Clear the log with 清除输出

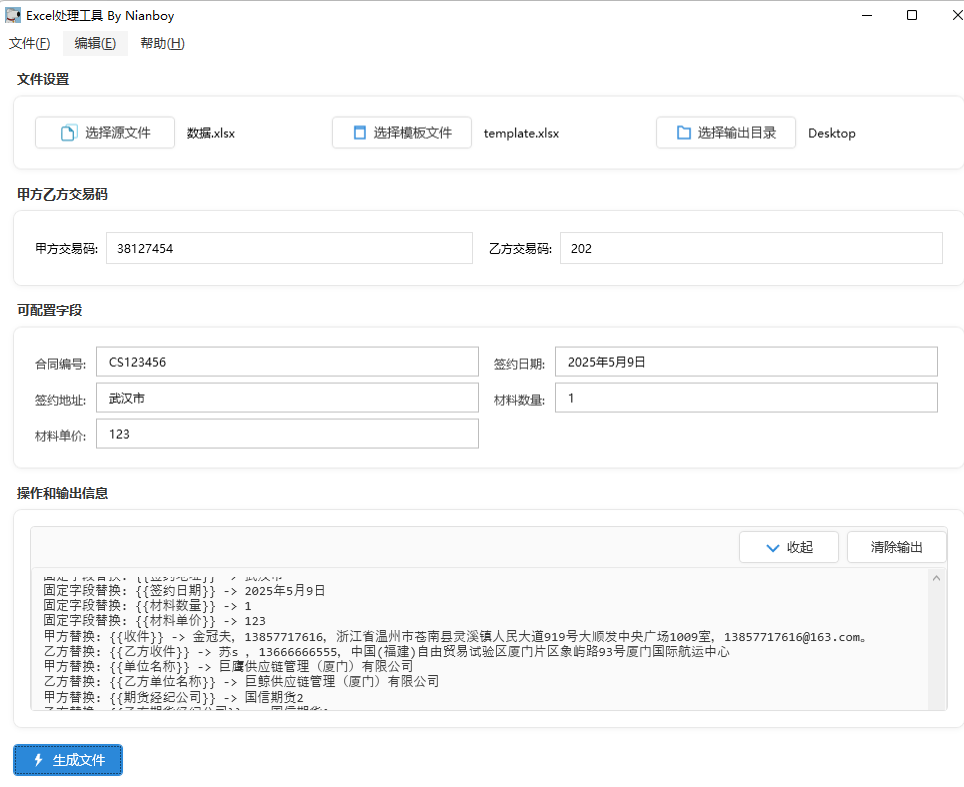pyautogui.click(x=896, y=547)
